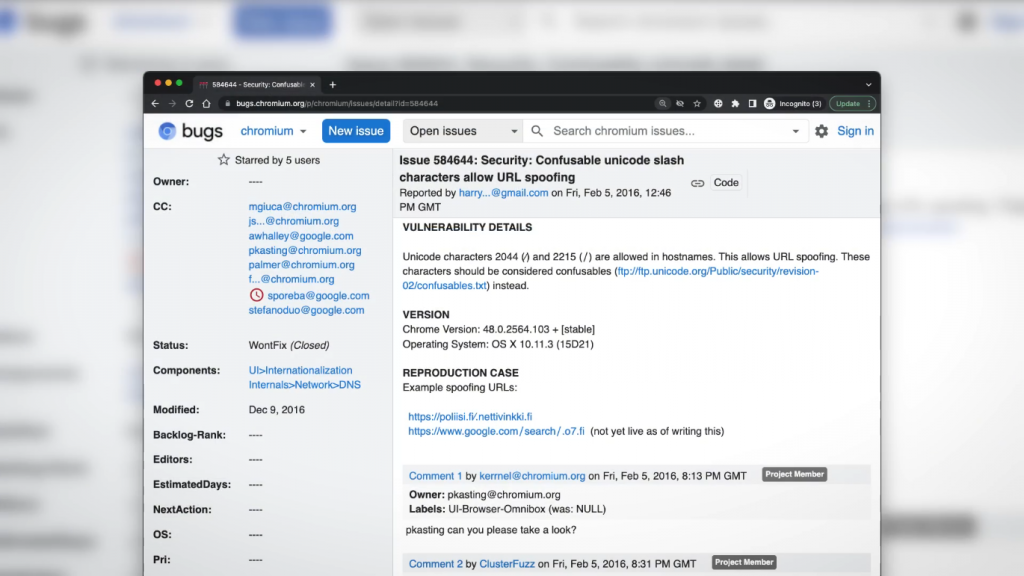Image resolution: width=1024 pixels, height=576 pixels.
Task: Close the 584644 Security tab
Action: (312, 85)
